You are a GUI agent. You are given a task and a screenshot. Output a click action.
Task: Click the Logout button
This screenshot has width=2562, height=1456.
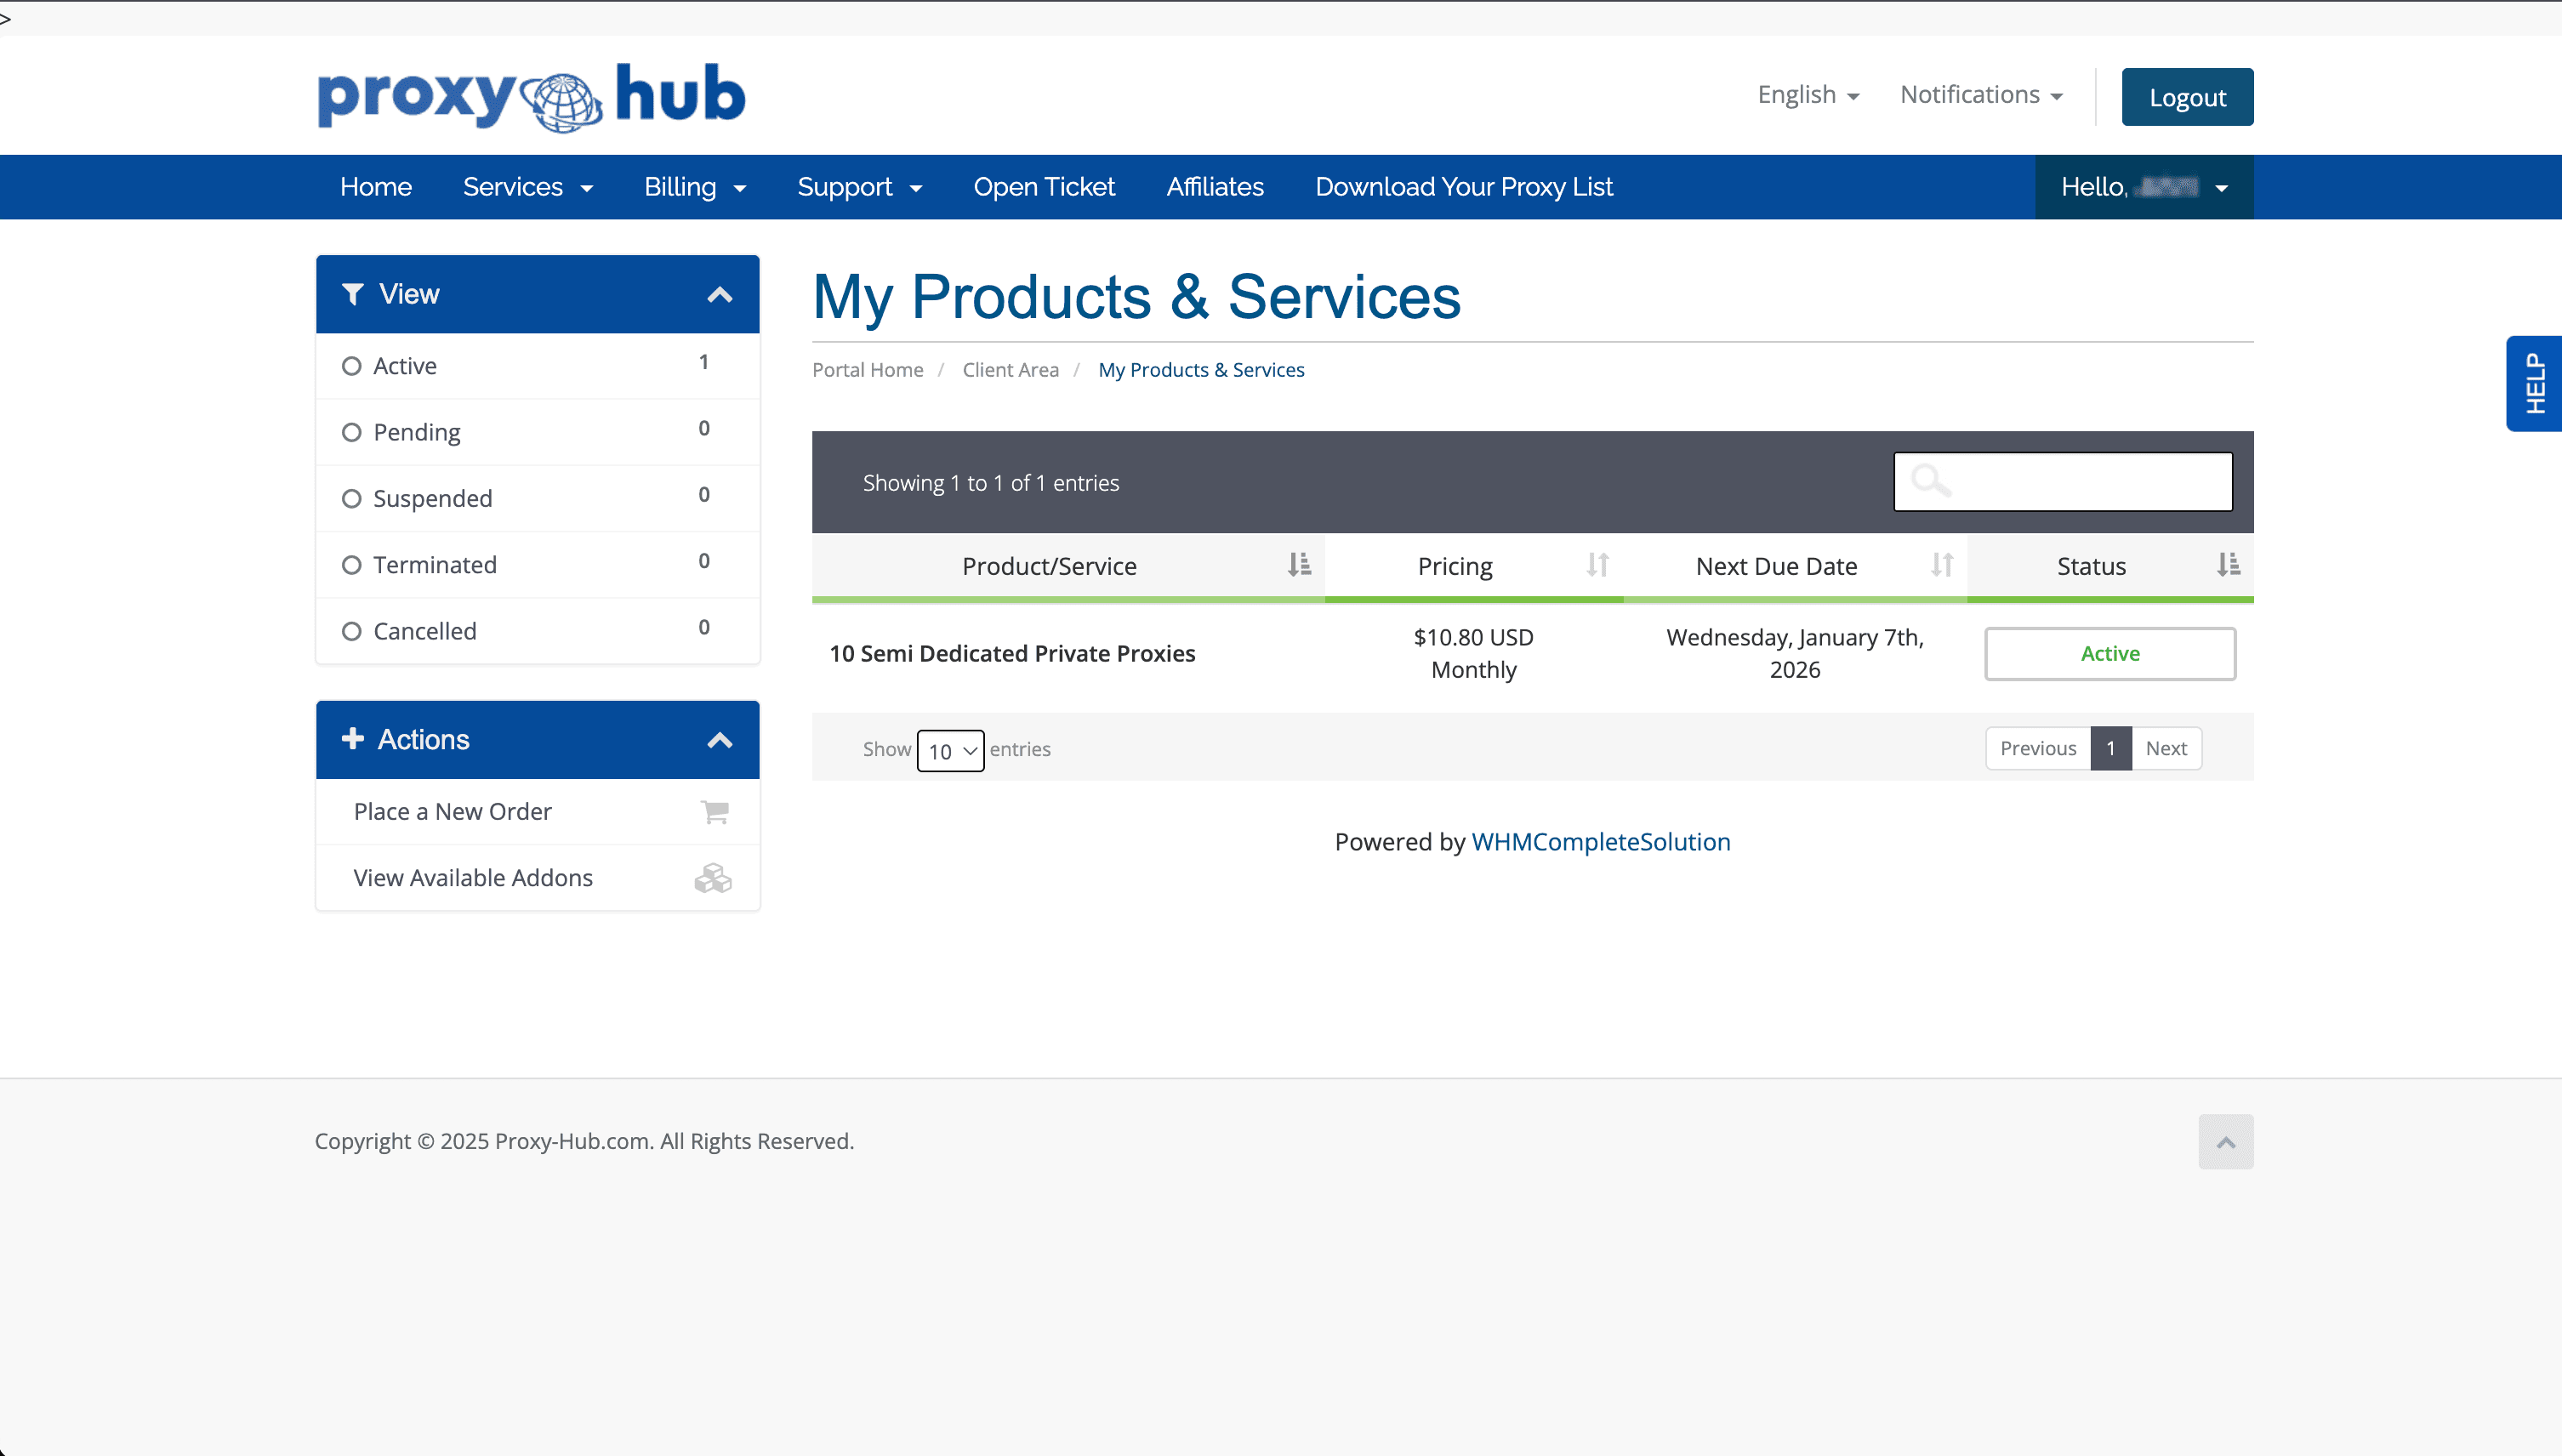2187,96
